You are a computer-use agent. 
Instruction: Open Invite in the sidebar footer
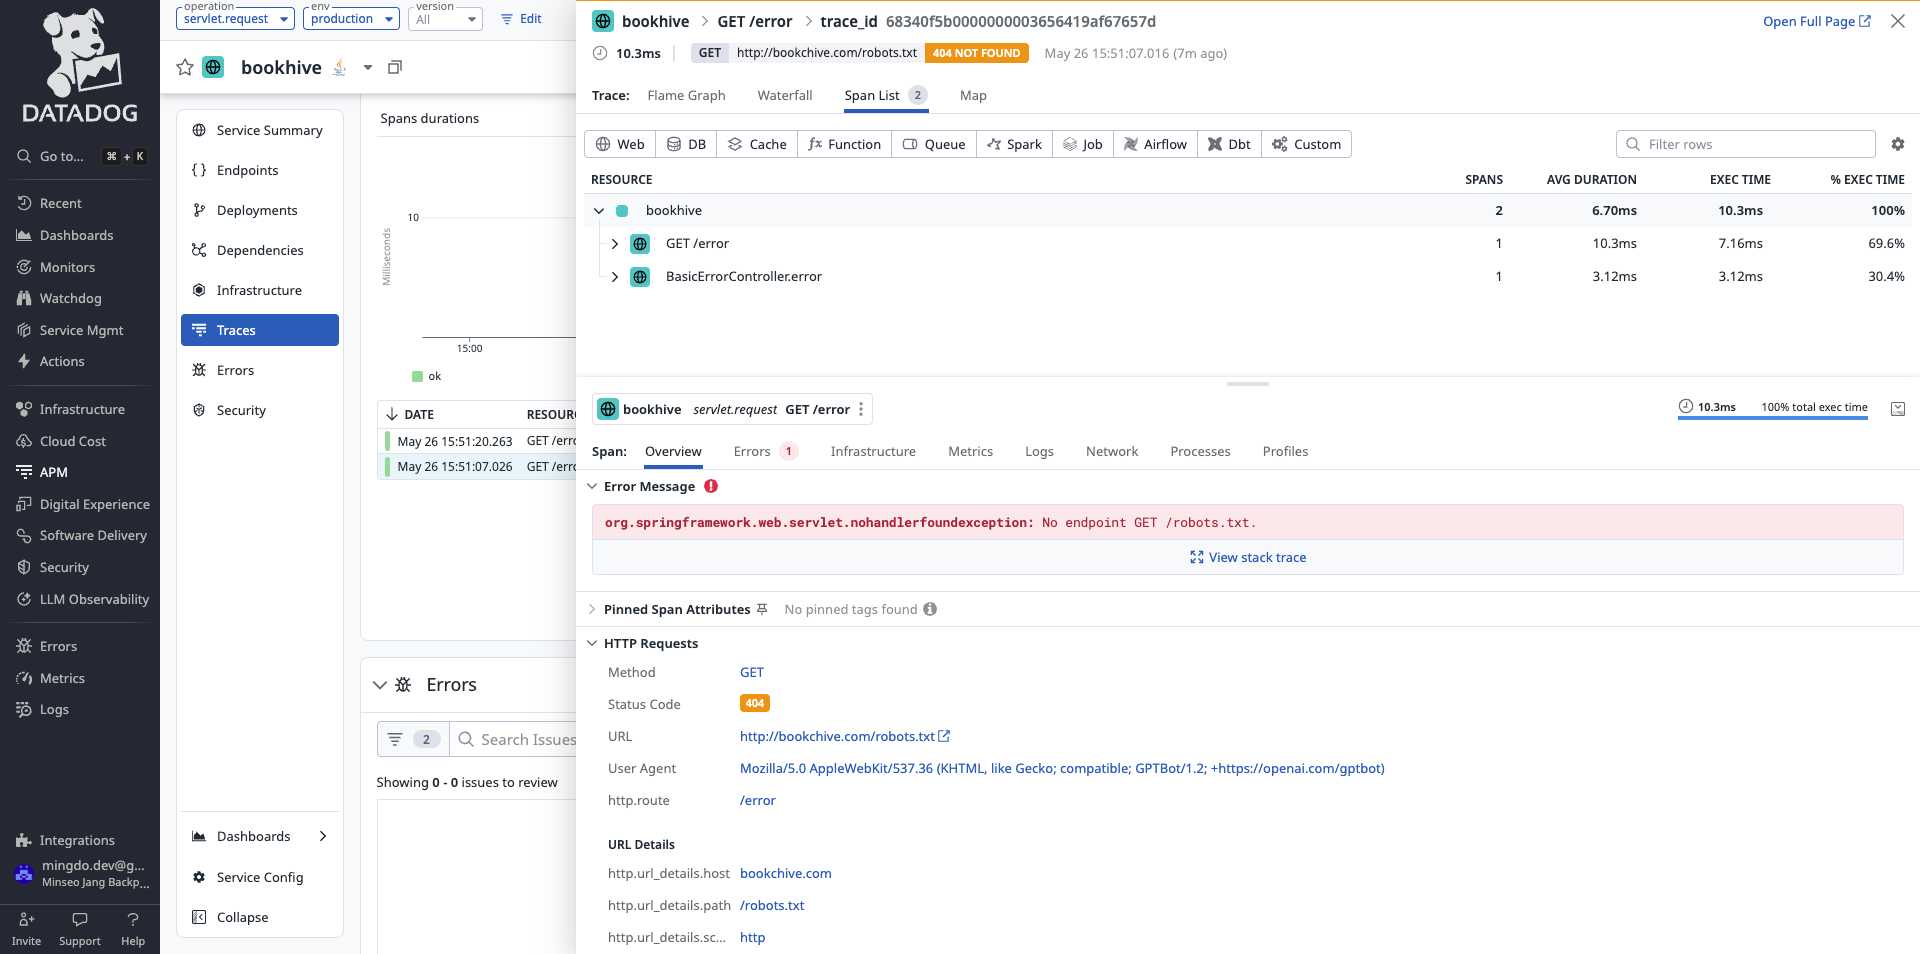[27, 929]
